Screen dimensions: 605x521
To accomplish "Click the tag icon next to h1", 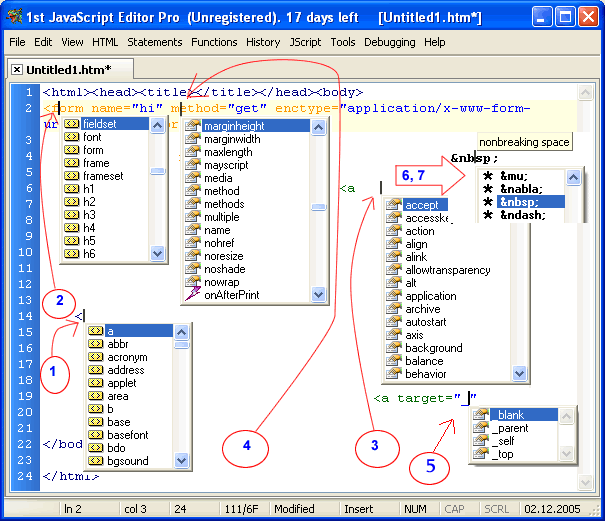I will pos(71,189).
